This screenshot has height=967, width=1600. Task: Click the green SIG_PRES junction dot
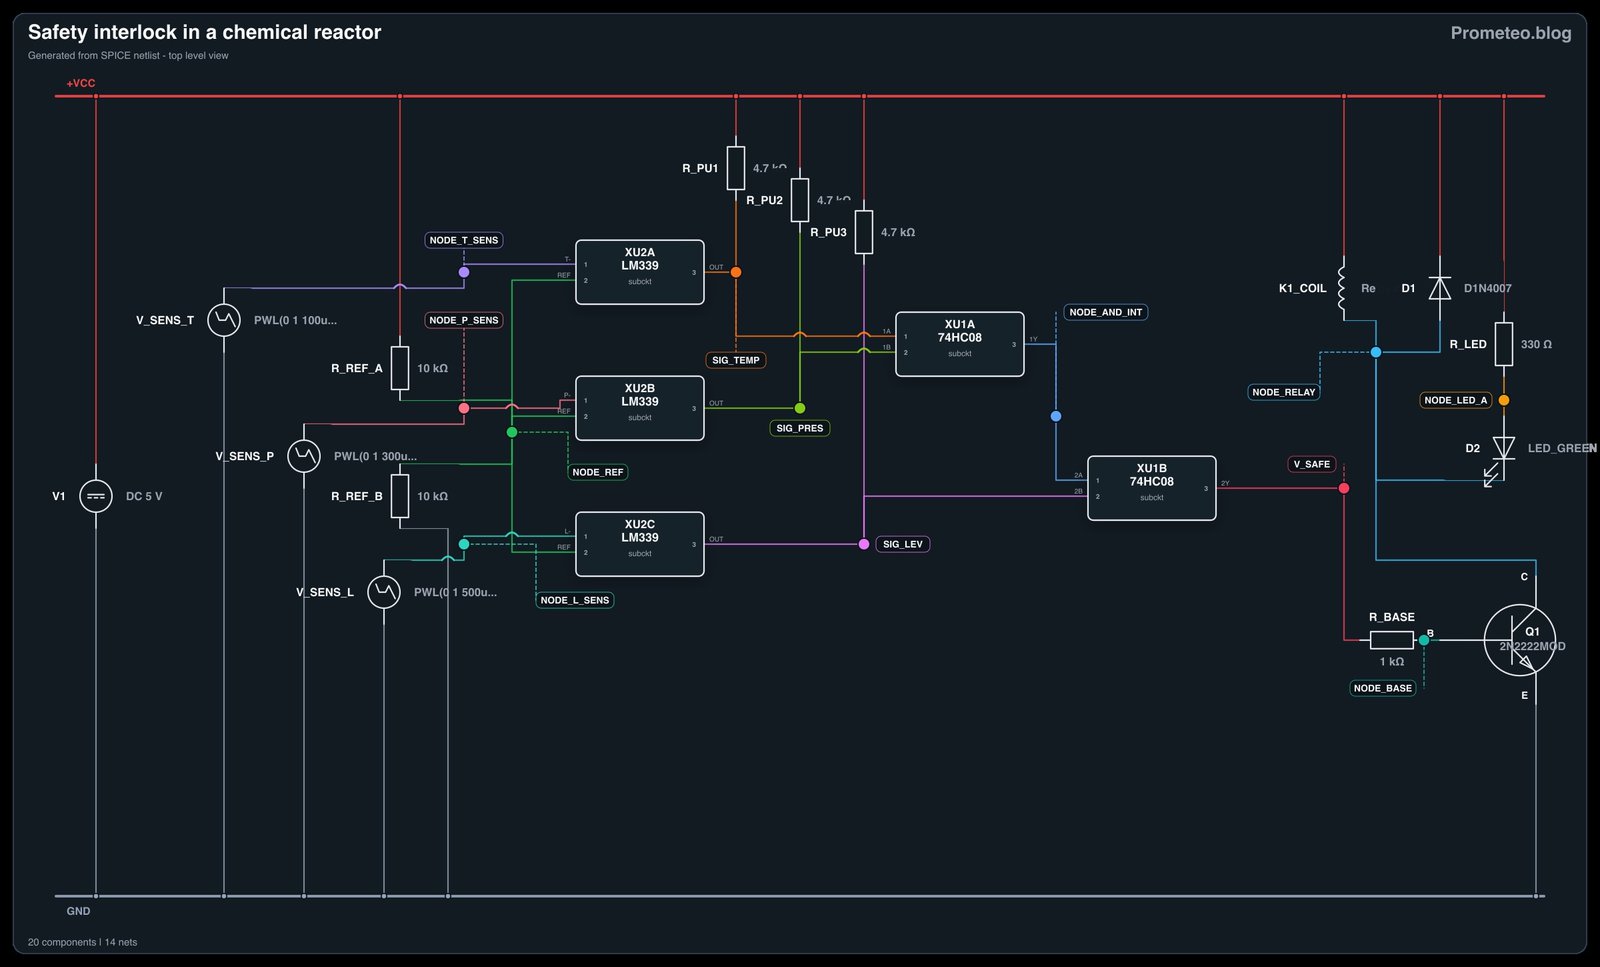tap(800, 408)
